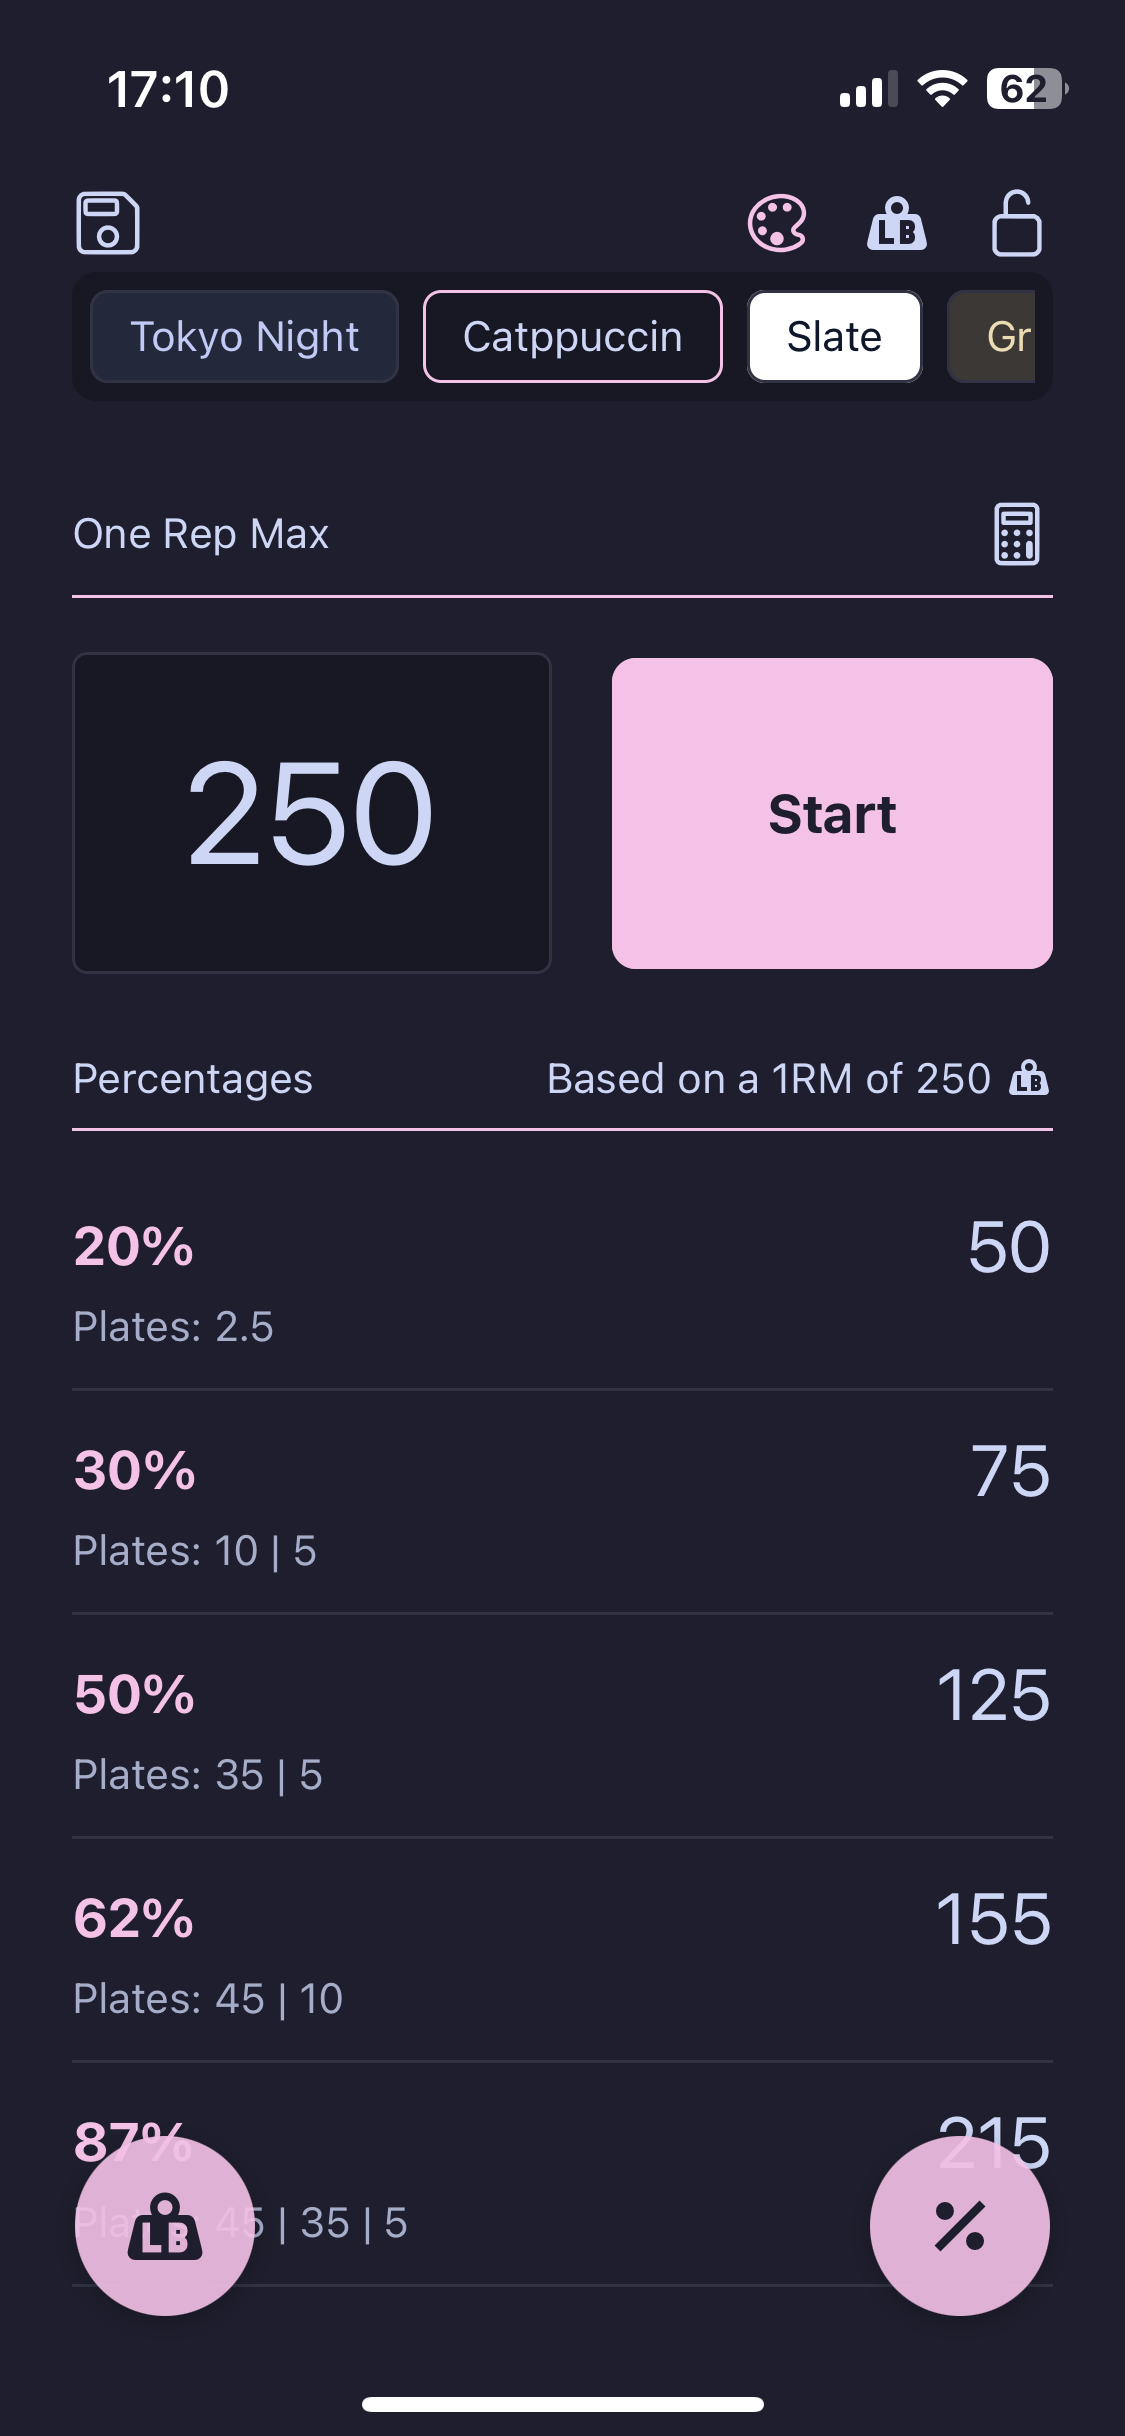
Task: Switch to the Tokyo Night theme
Action: click(x=245, y=336)
